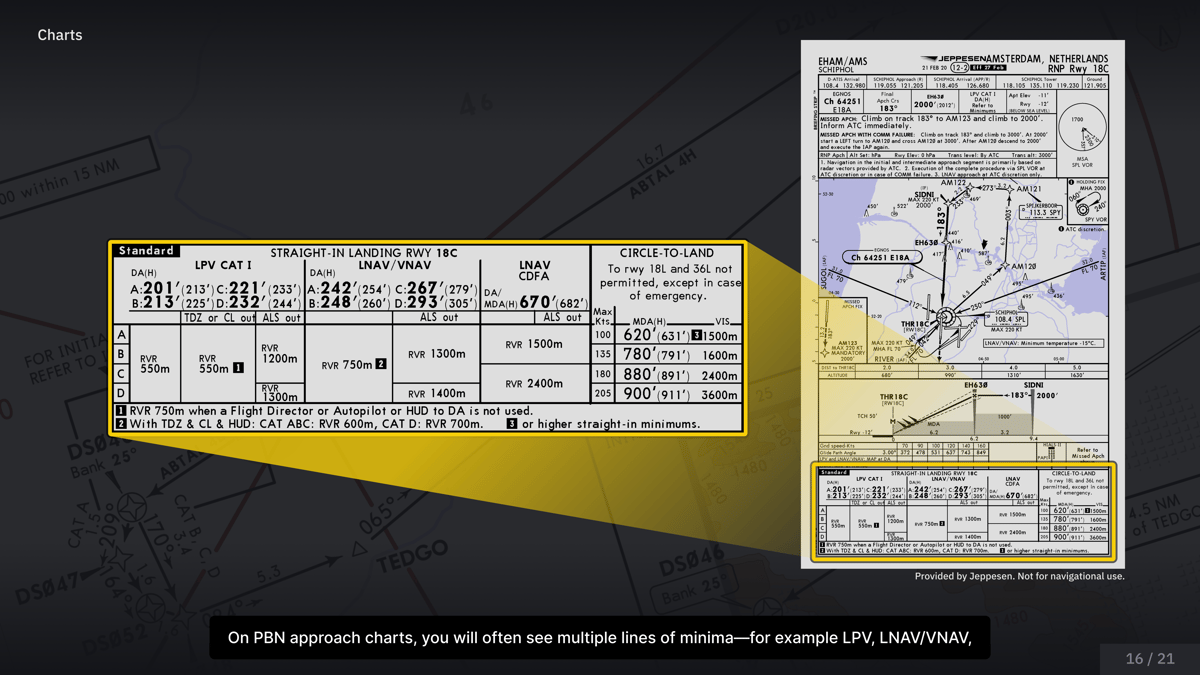Click the slide counter 16 / 21
The image size is (1200, 675).
[1149, 658]
